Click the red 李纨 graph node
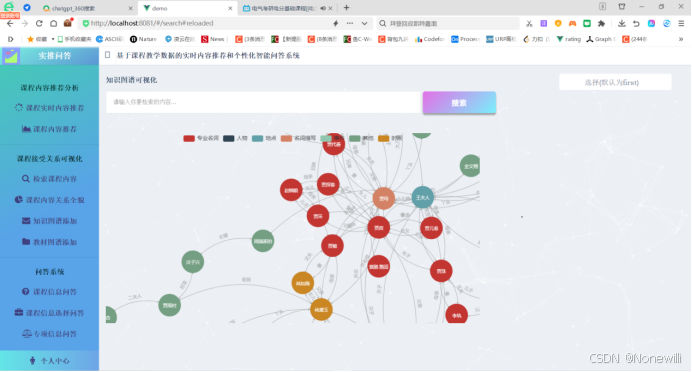This screenshot has height=372, width=692. click(456, 314)
